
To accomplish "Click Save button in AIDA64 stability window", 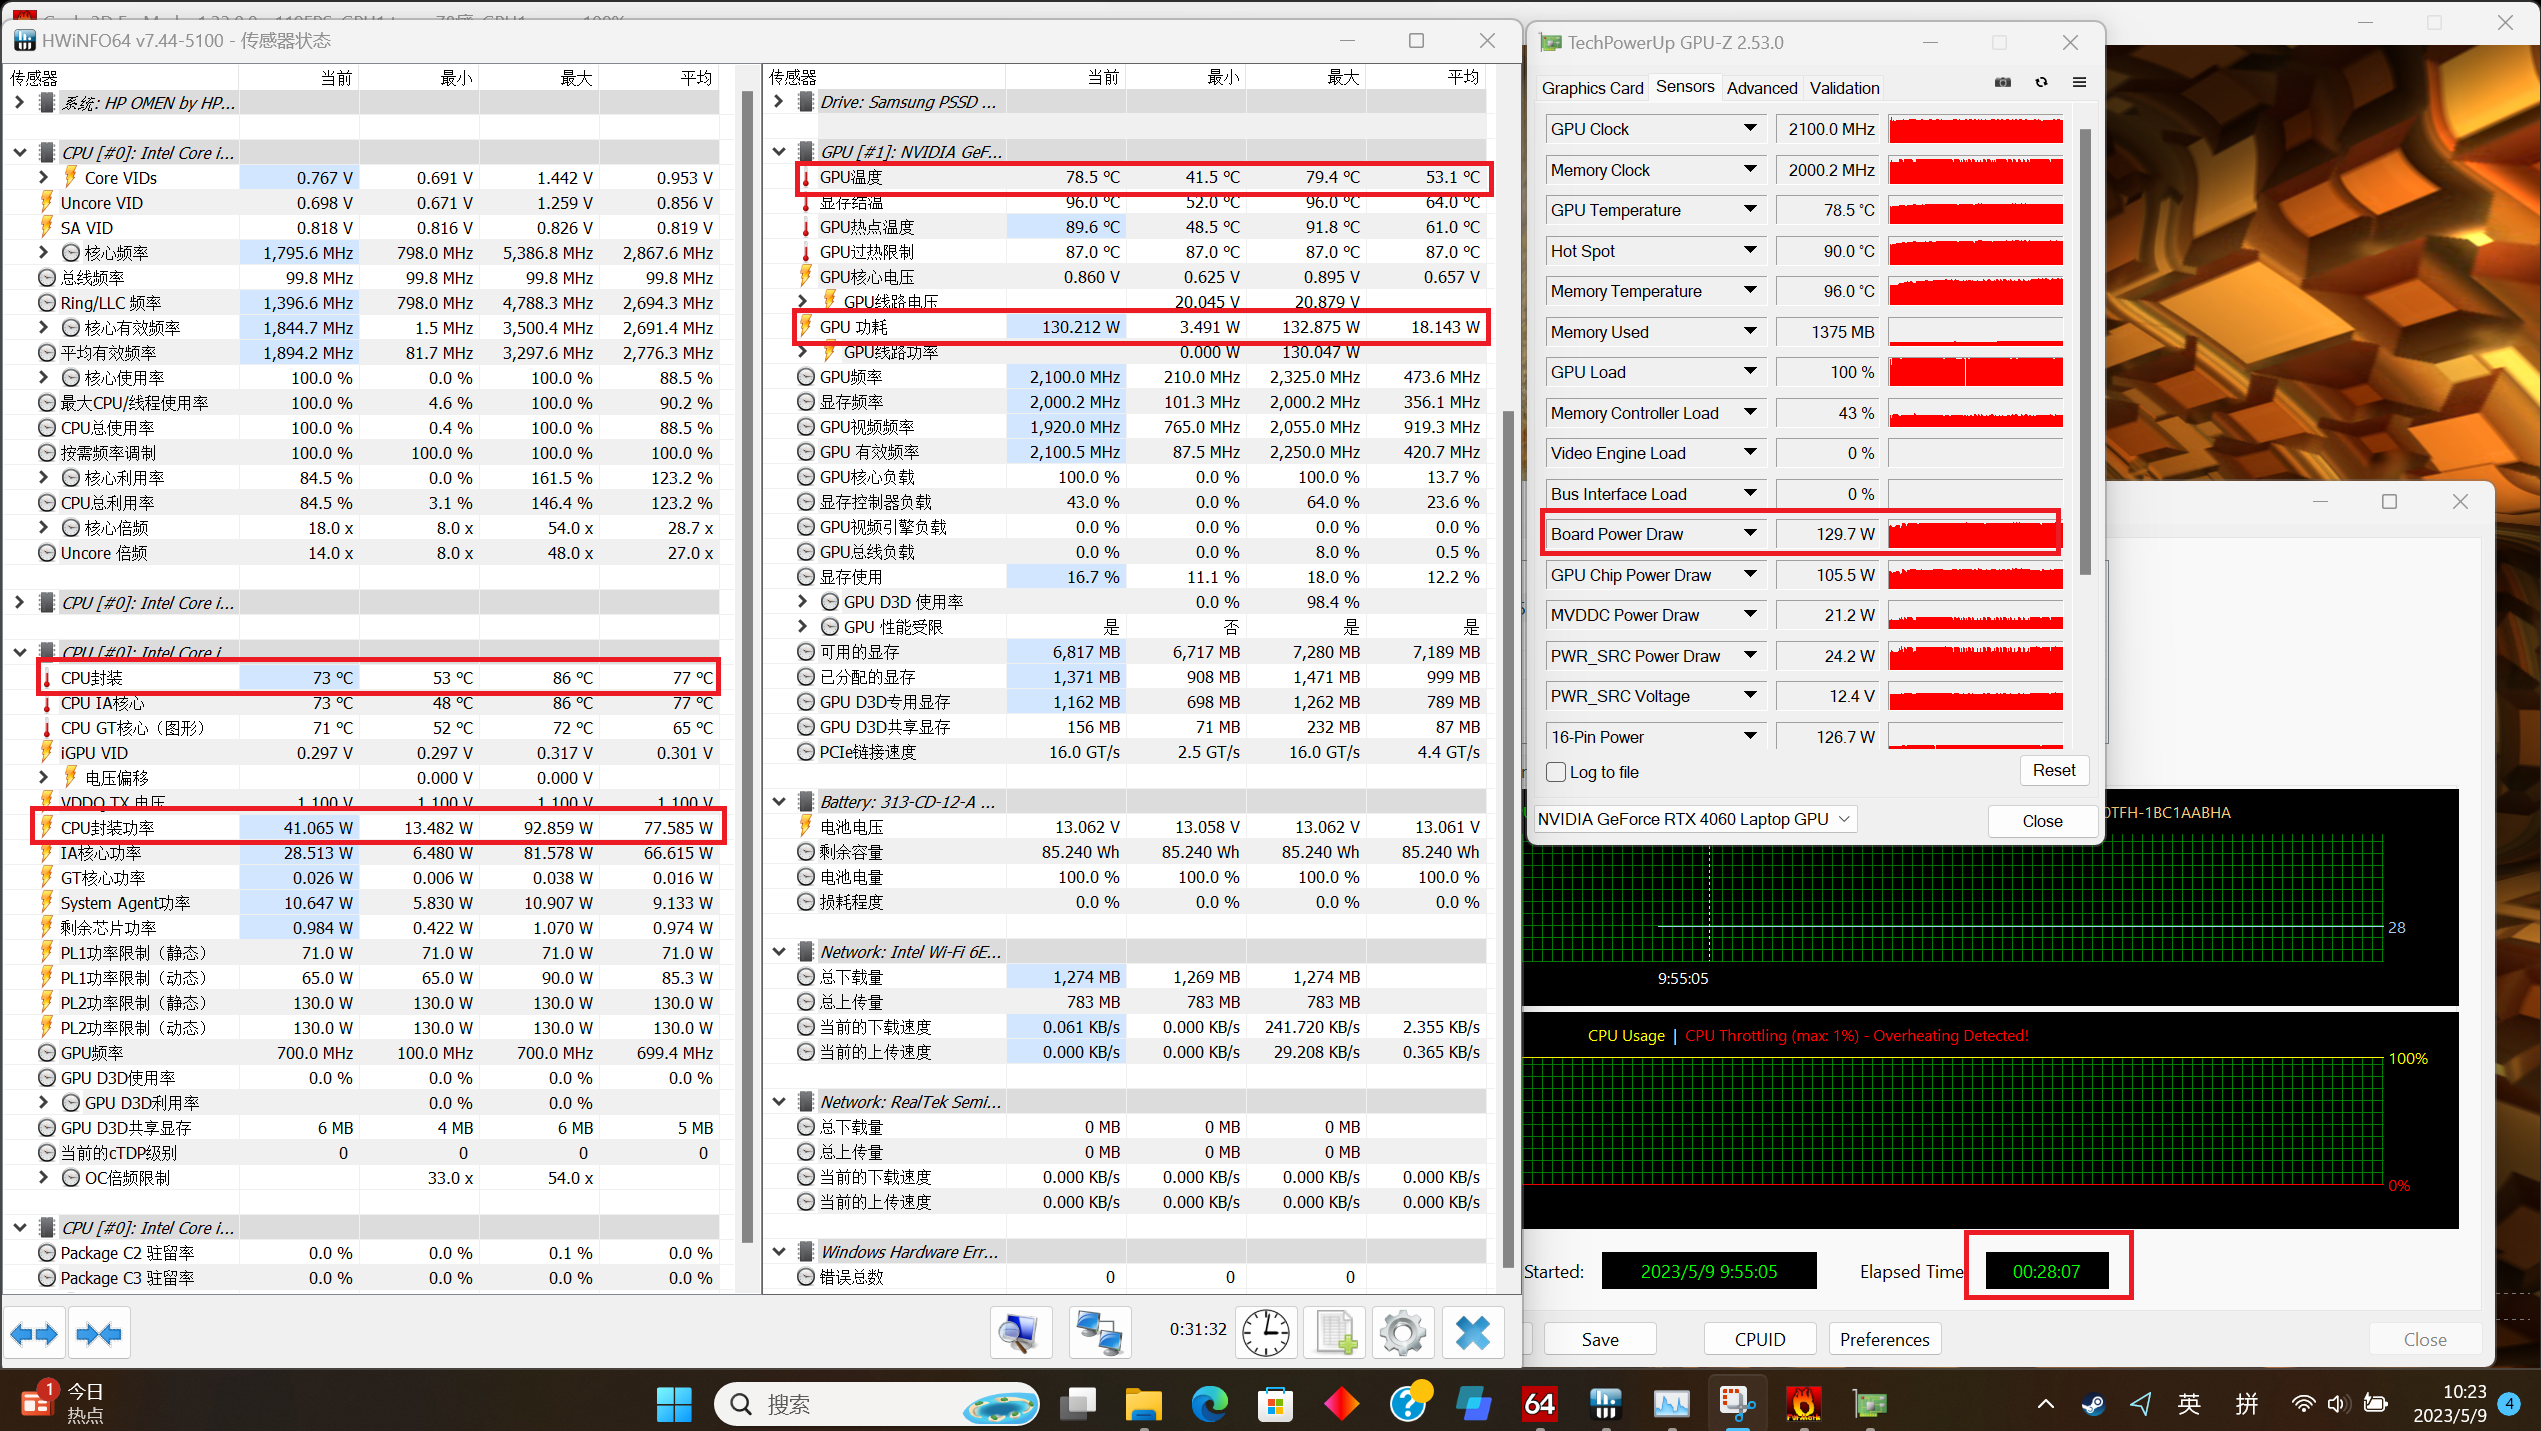I will (1600, 1340).
